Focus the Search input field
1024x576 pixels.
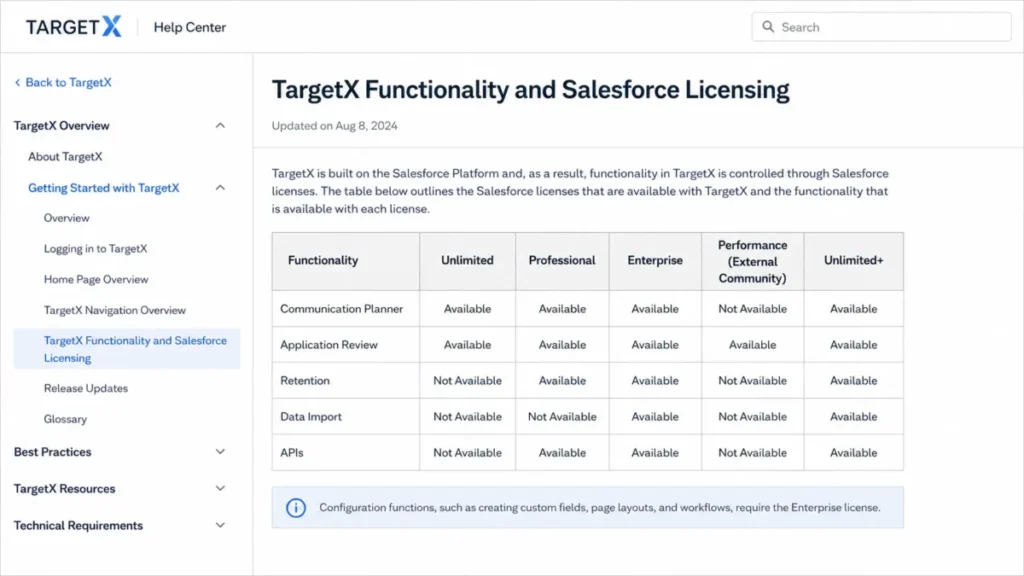click(x=881, y=27)
